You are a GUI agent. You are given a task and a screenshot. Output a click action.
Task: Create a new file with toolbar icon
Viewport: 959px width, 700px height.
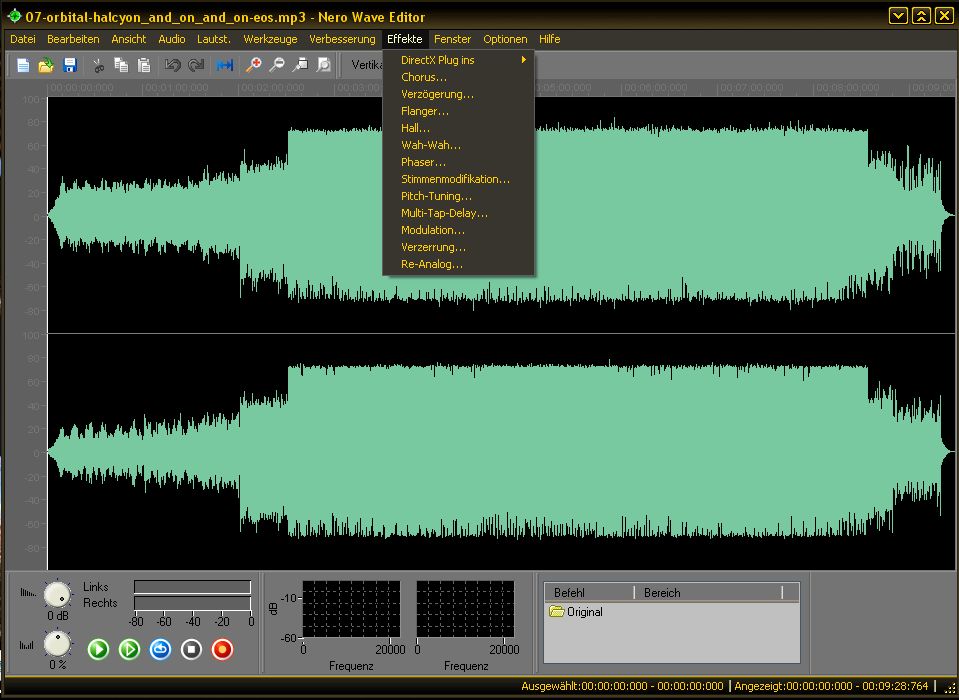[23, 66]
